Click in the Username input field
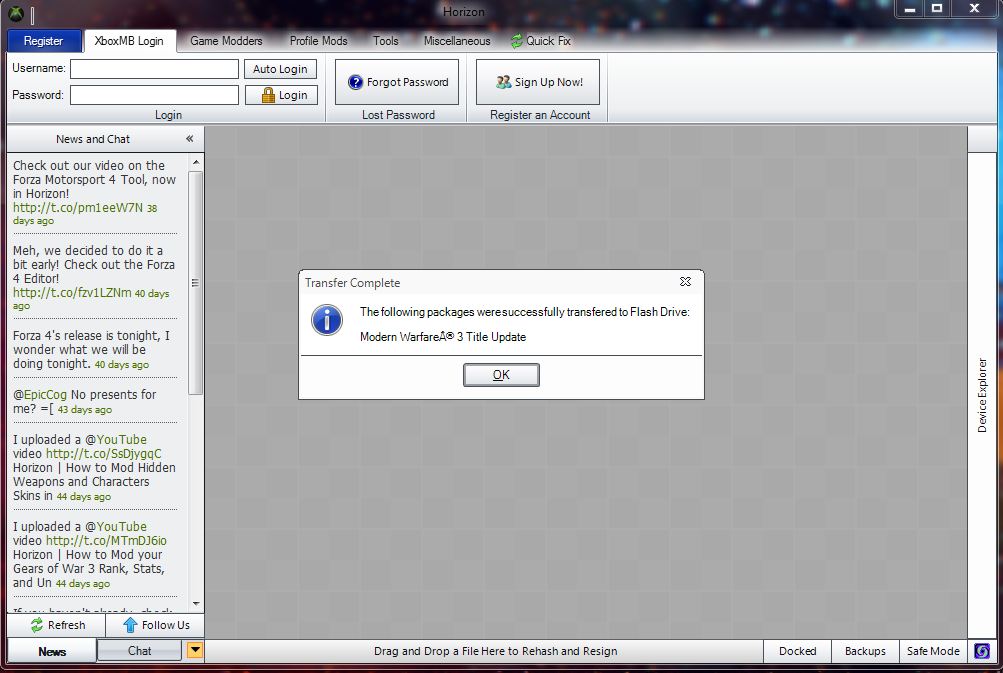1003x673 pixels. [x=154, y=69]
